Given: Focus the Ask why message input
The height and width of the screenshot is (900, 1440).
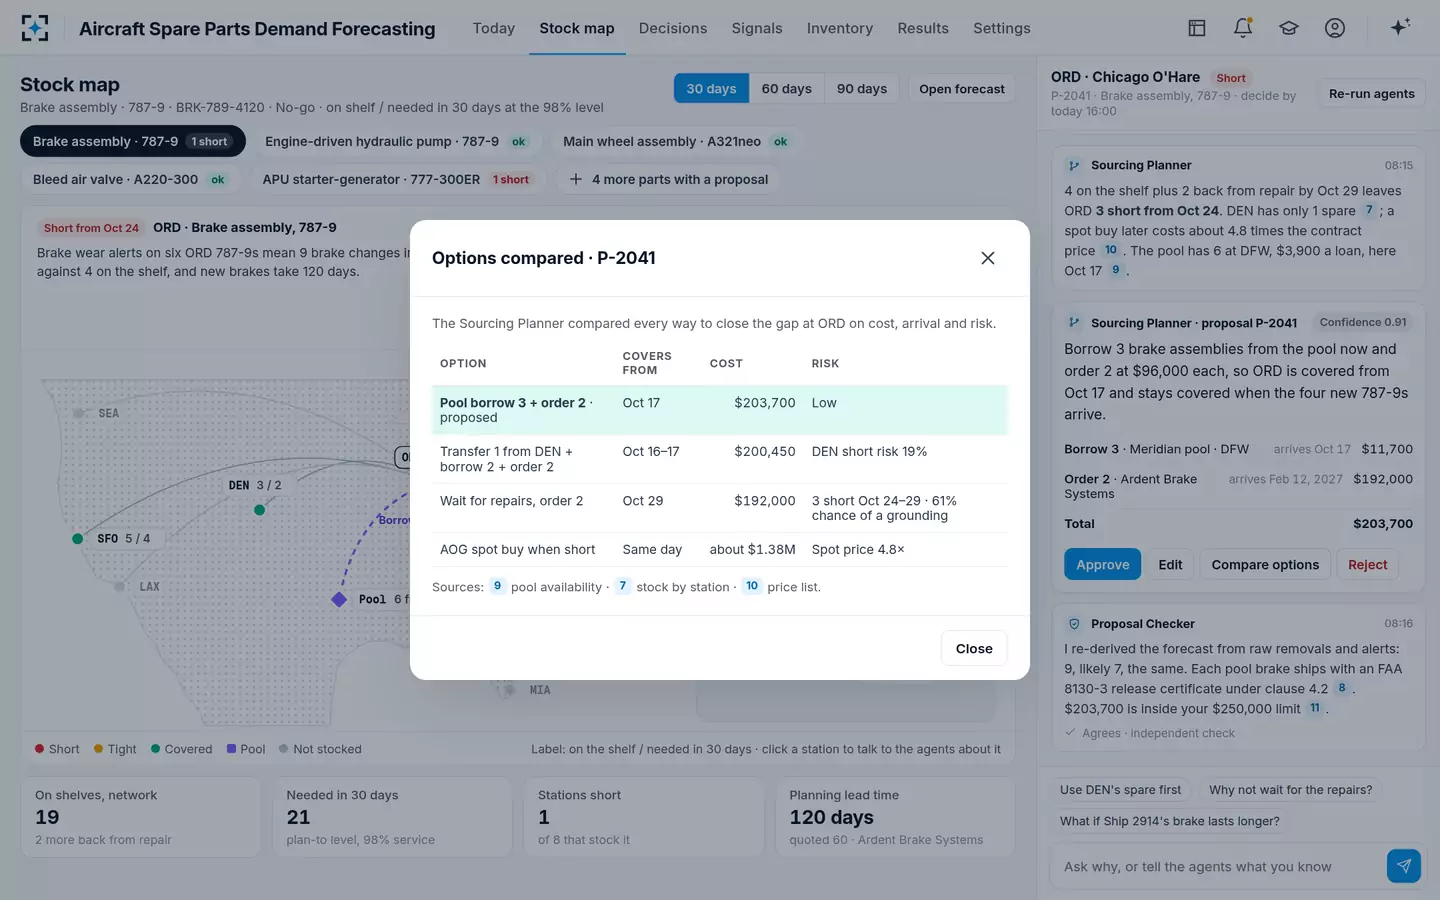Looking at the screenshot, I should [x=1216, y=866].
